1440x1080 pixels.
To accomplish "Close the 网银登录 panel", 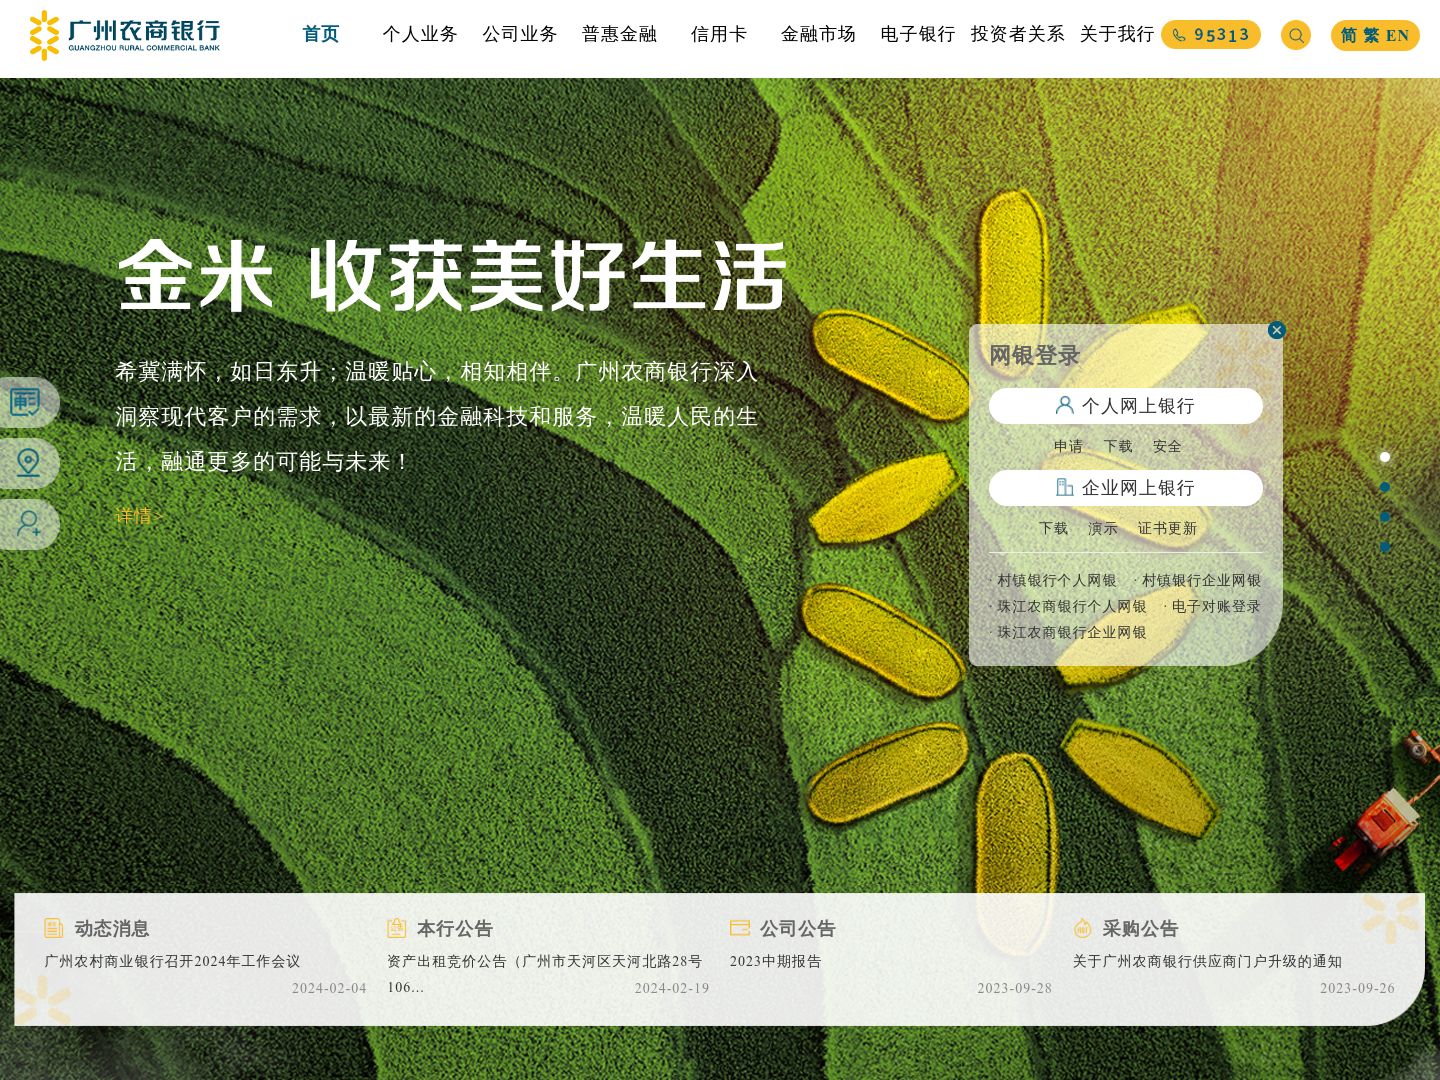I will (x=1277, y=330).
